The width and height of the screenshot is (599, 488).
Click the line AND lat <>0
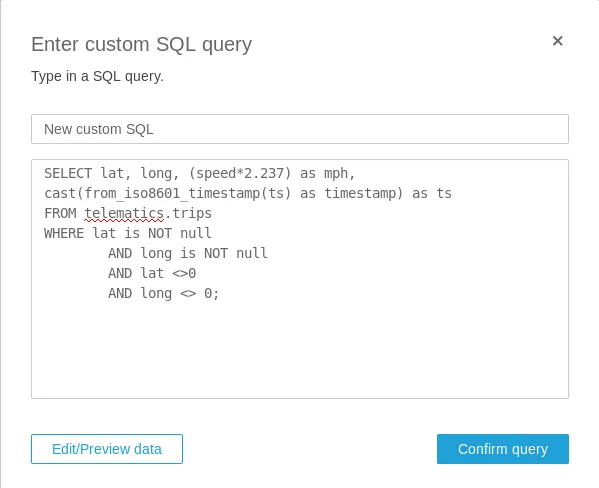[152, 273]
